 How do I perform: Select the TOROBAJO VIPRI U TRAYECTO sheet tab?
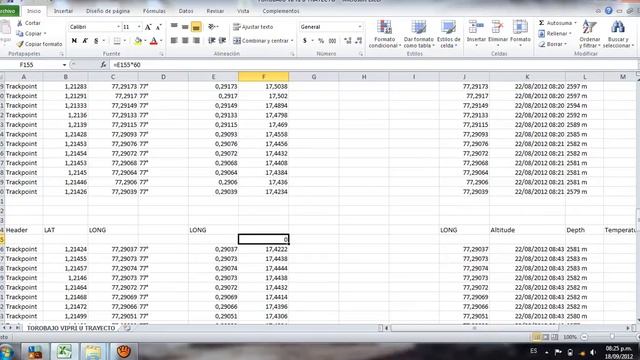pyautogui.click(x=71, y=328)
